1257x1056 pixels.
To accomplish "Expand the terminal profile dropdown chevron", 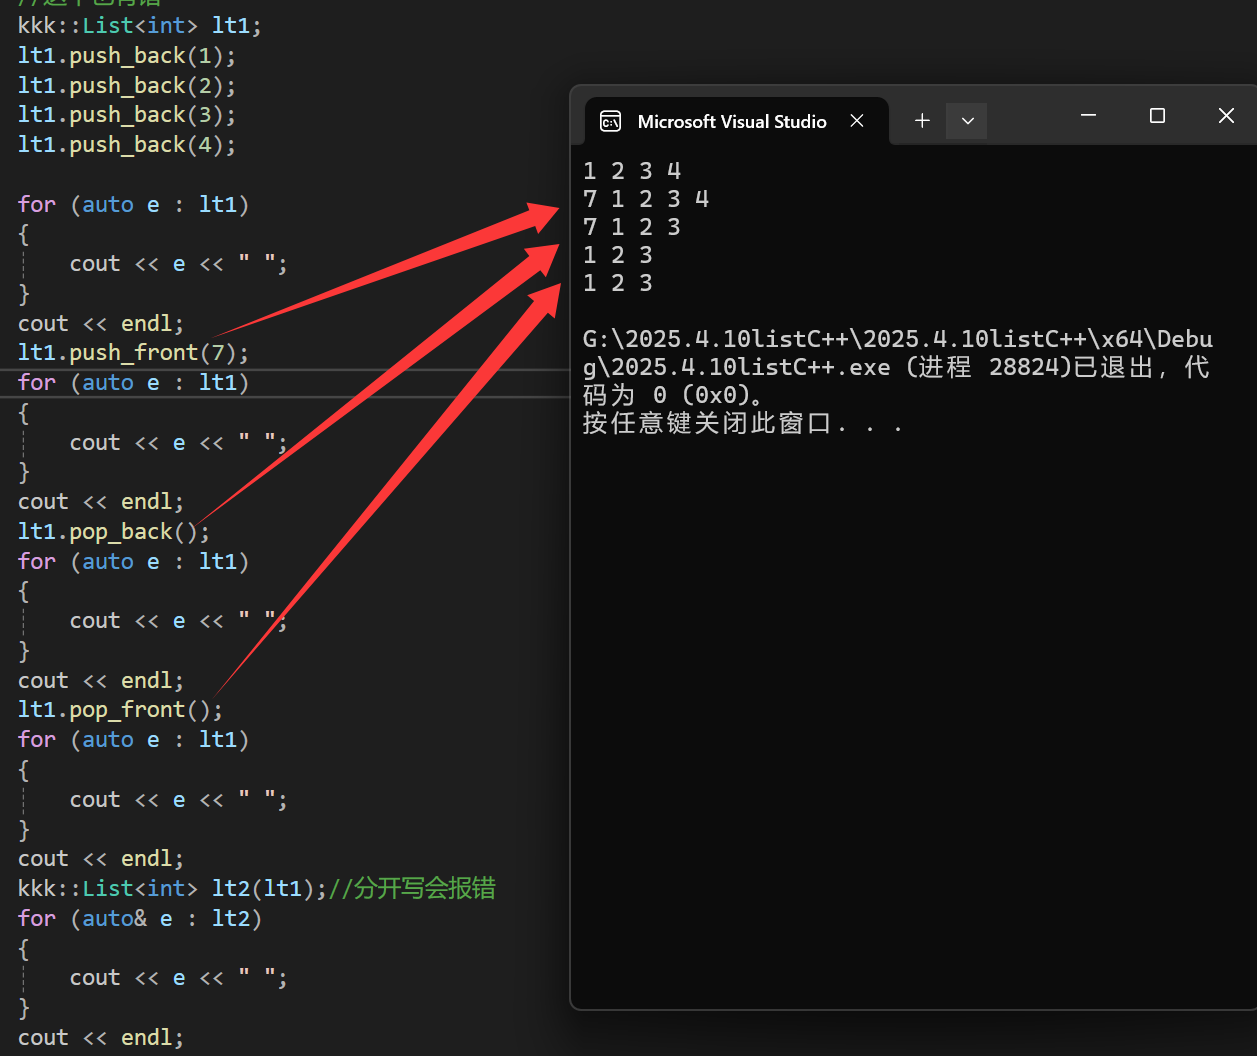I will [967, 121].
